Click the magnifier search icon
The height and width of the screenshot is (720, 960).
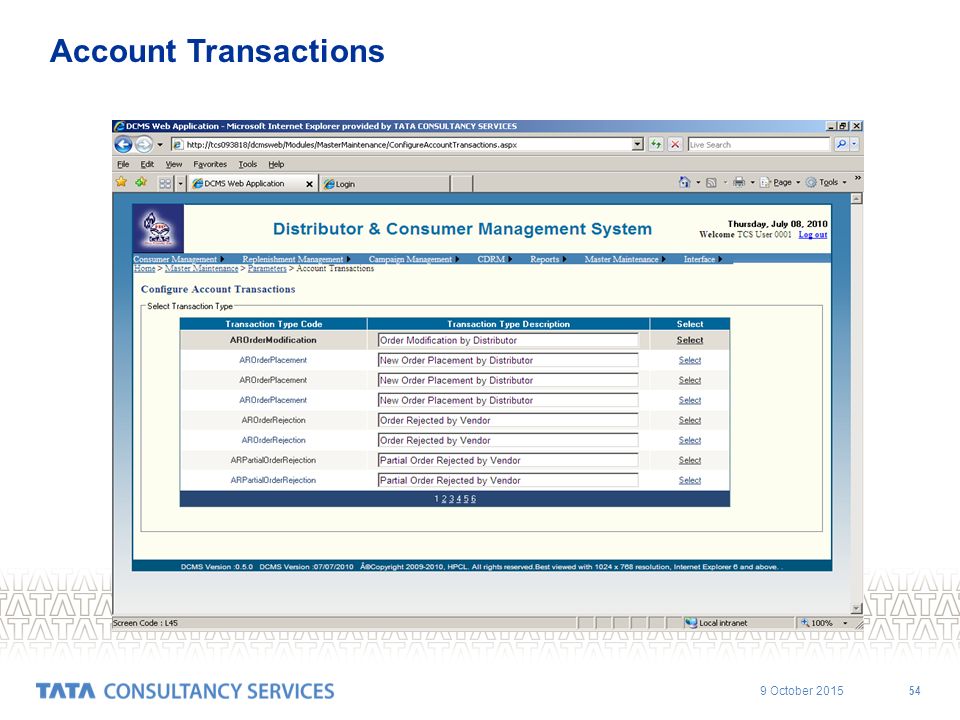click(x=842, y=144)
